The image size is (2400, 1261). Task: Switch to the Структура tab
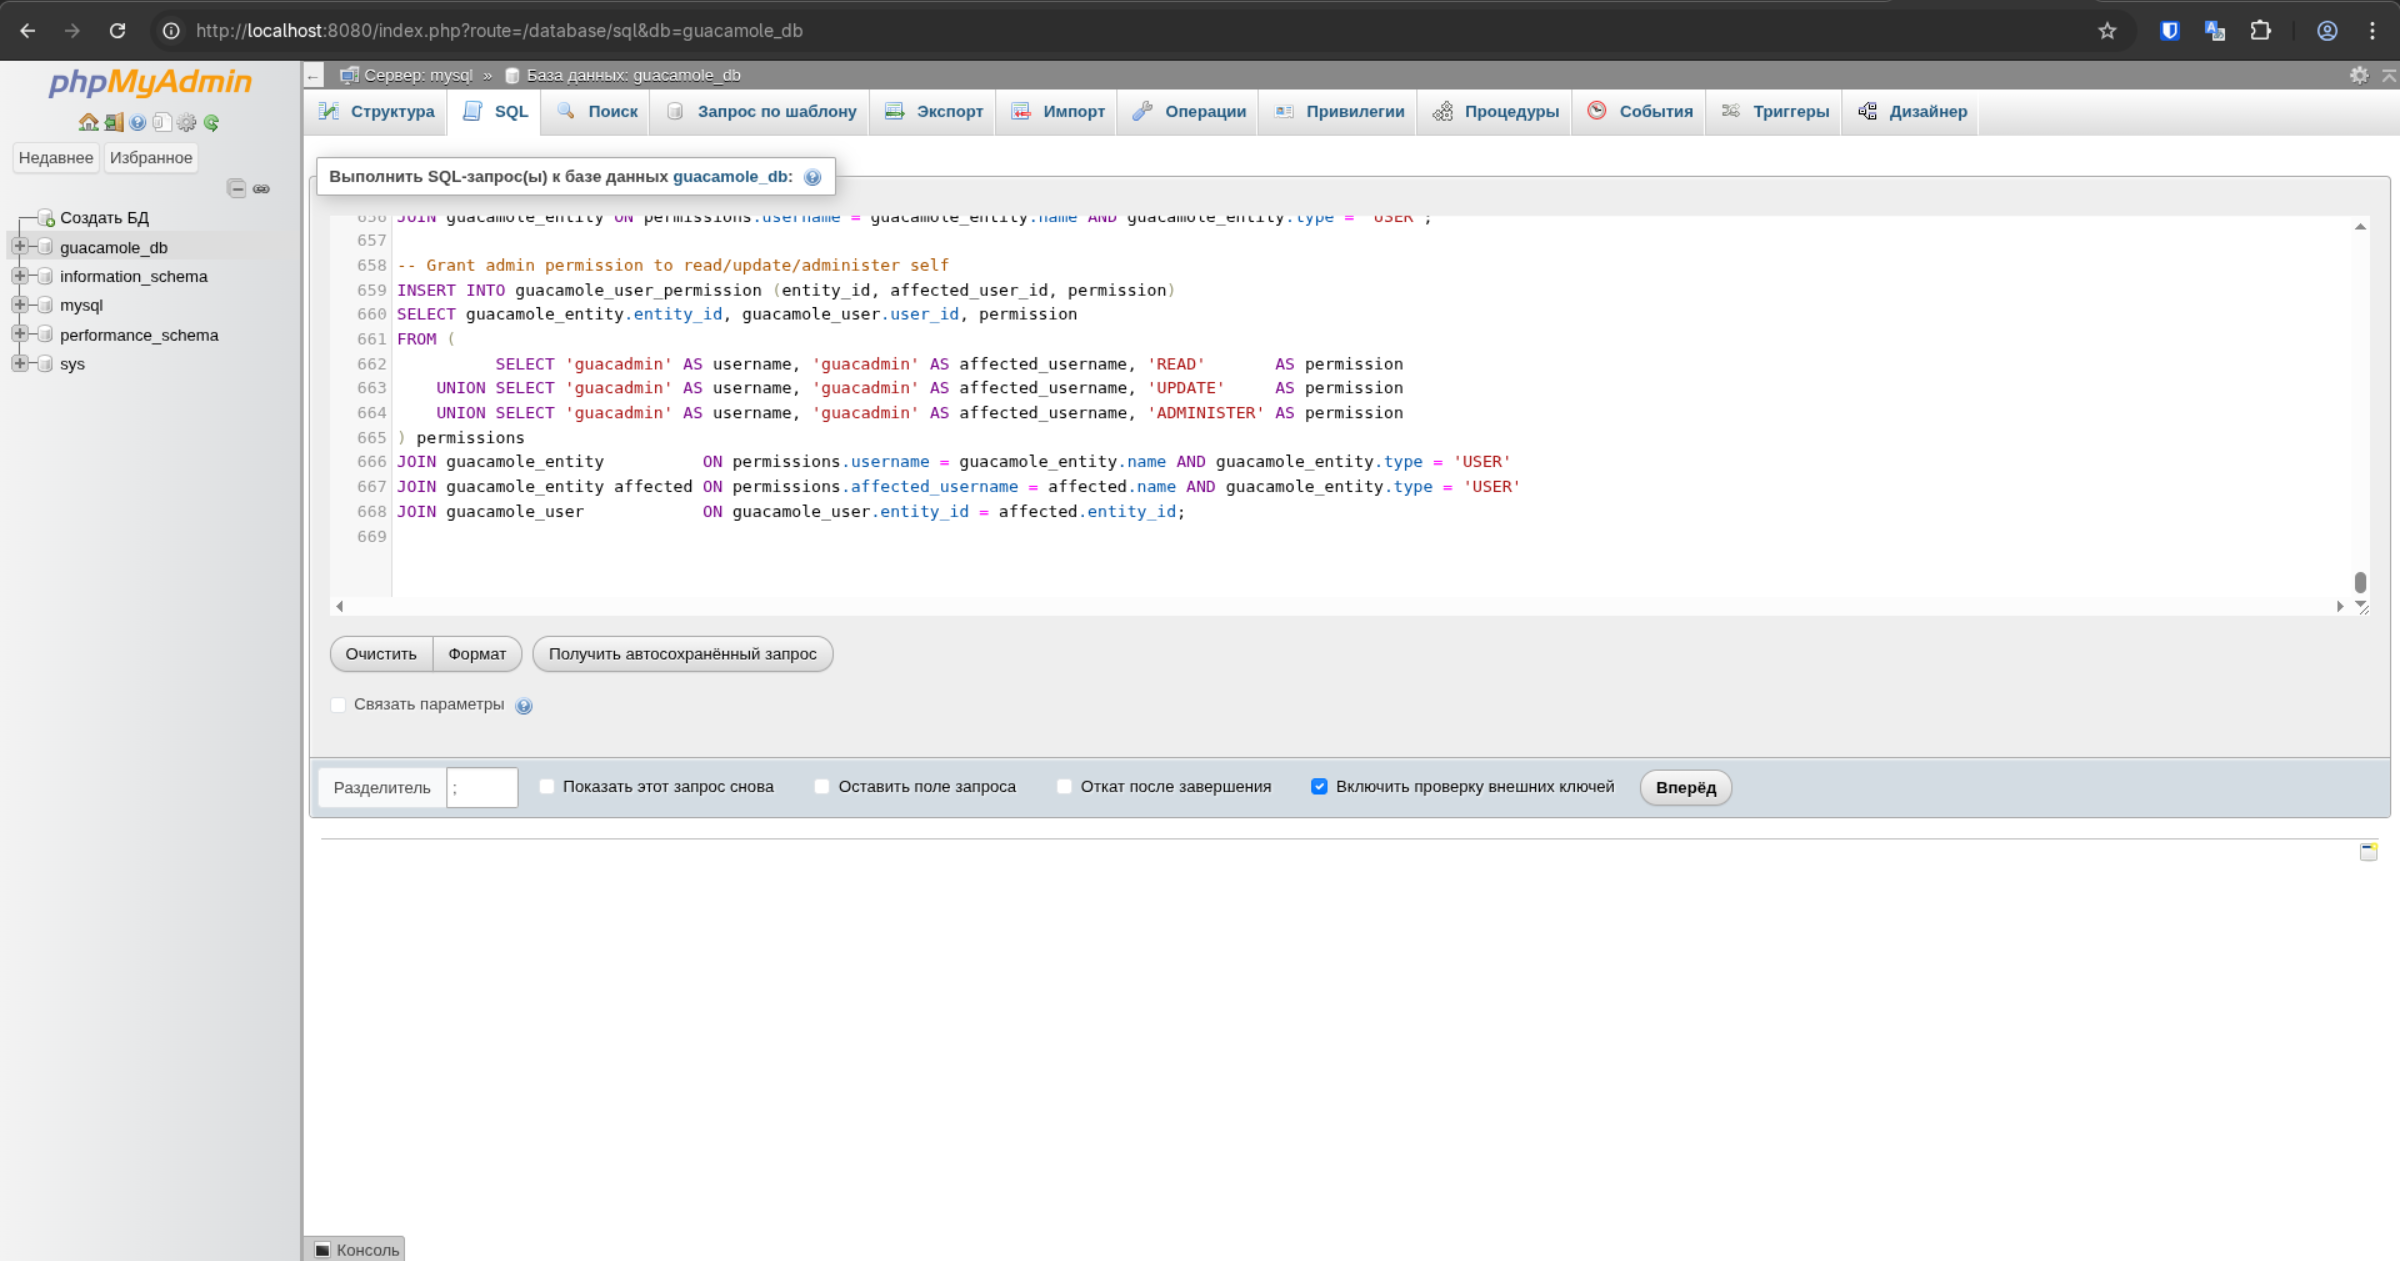click(x=374, y=111)
